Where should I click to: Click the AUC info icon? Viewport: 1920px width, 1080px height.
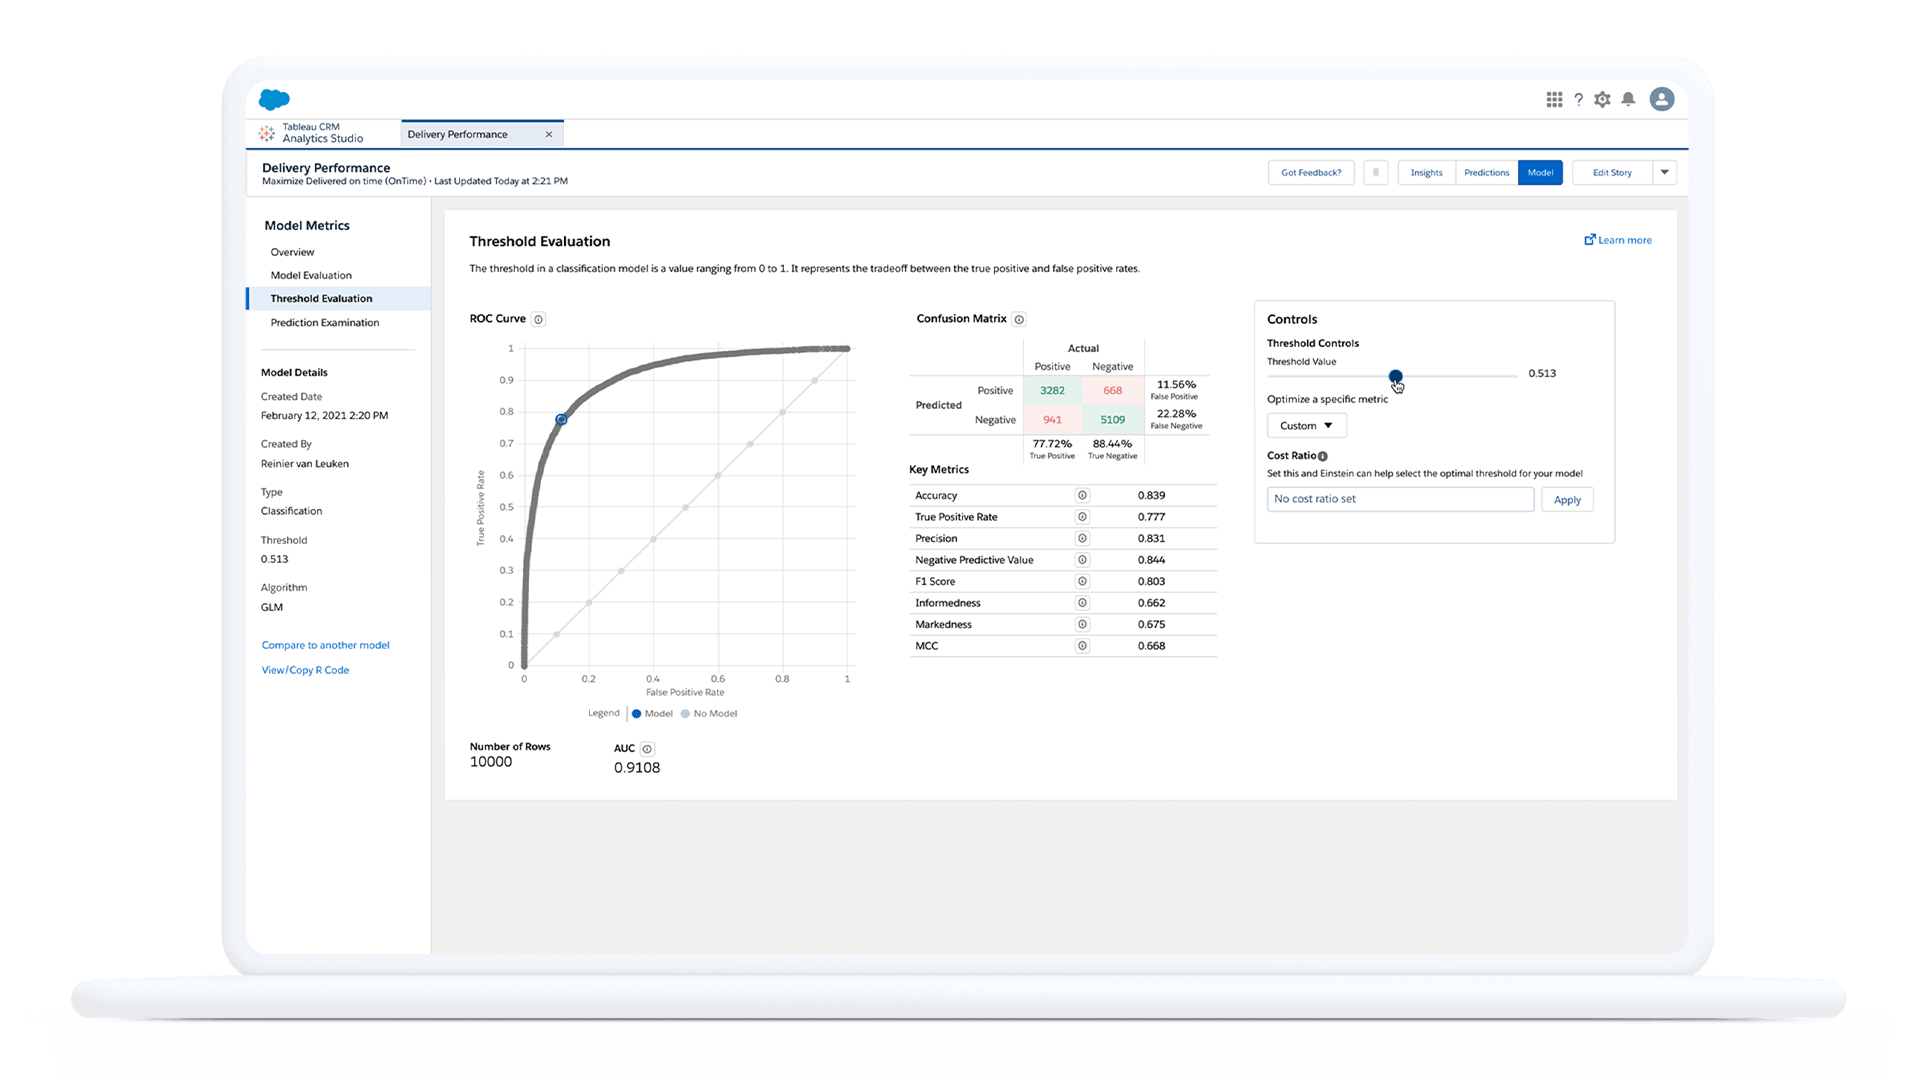[x=649, y=749]
